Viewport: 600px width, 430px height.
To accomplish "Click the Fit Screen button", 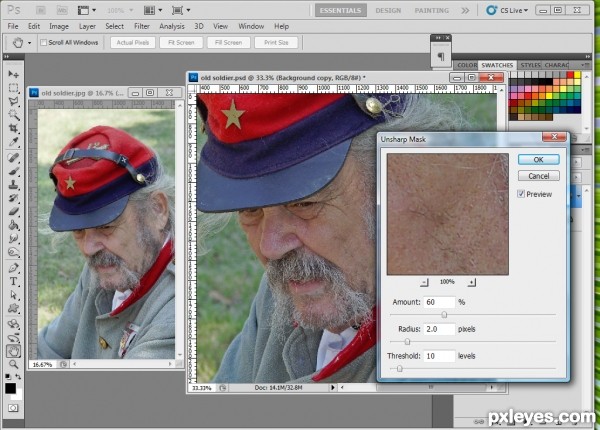I will 181,42.
